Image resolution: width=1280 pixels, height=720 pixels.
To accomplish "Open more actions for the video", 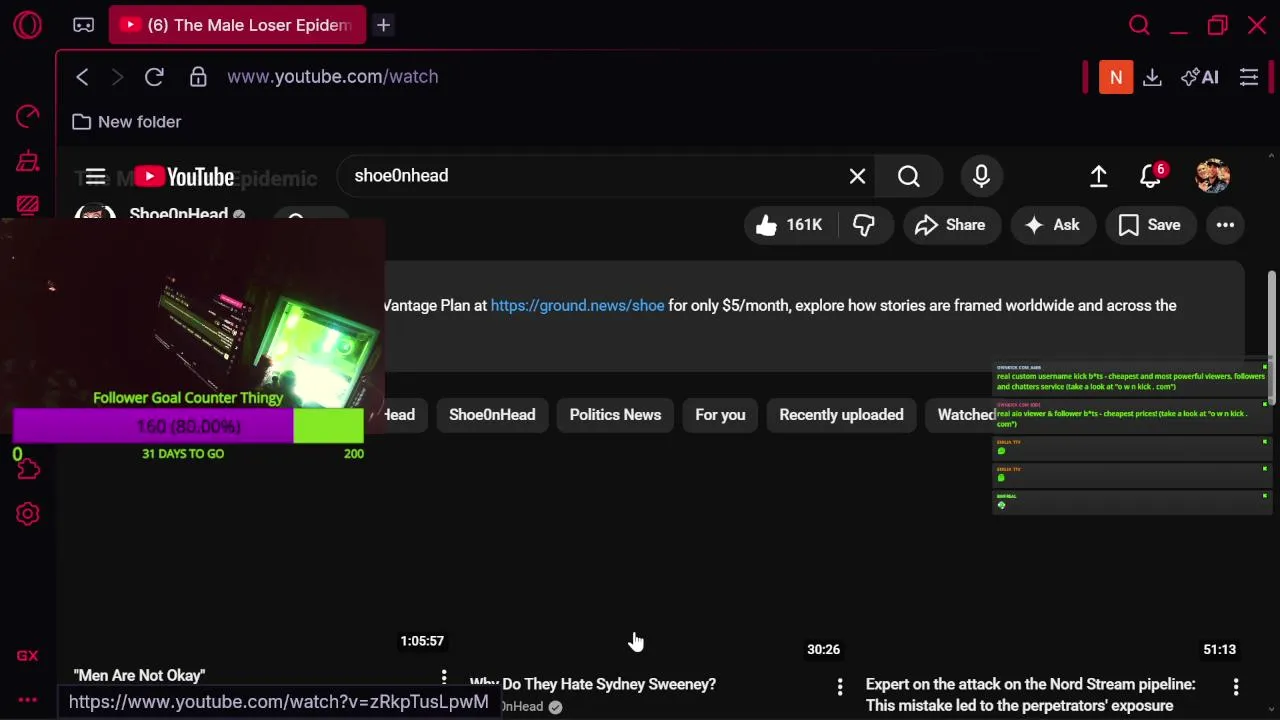I will [1225, 225].
